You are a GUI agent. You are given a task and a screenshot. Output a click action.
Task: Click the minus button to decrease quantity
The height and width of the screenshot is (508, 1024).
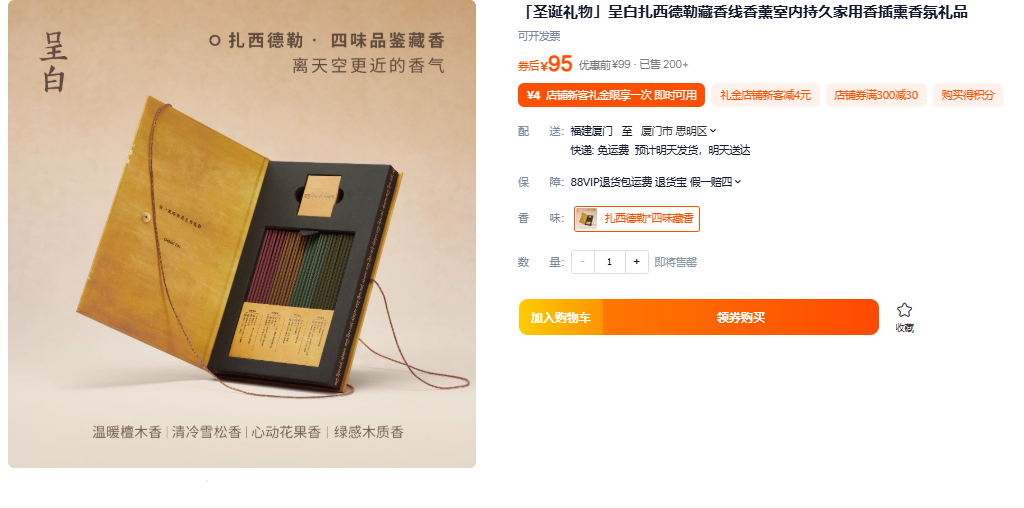point(583,262)
